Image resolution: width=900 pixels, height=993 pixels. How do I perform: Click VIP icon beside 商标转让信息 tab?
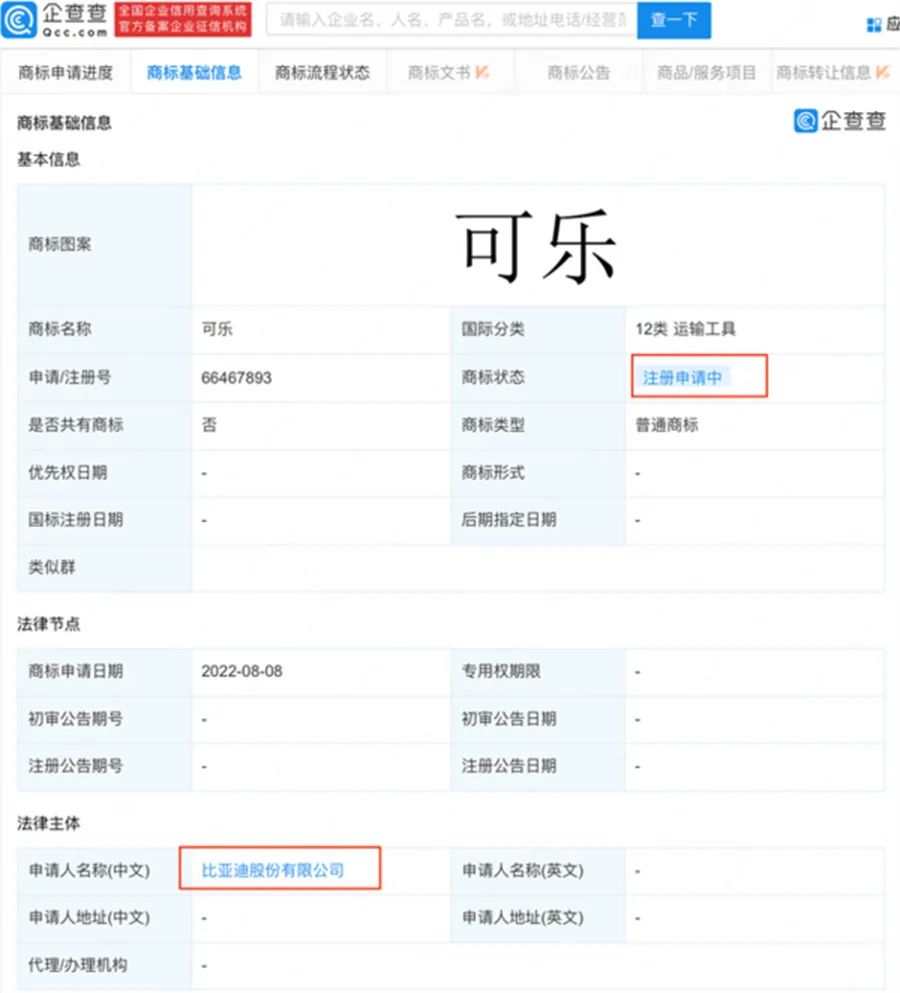pos(882,72)
